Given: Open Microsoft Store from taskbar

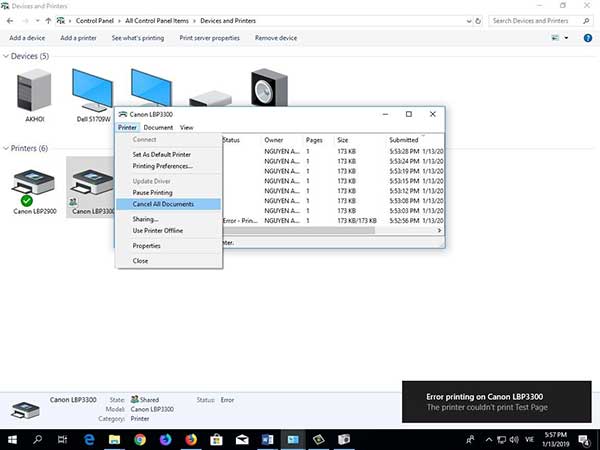Looking at the screenshot, I should [x=216, y=440].
